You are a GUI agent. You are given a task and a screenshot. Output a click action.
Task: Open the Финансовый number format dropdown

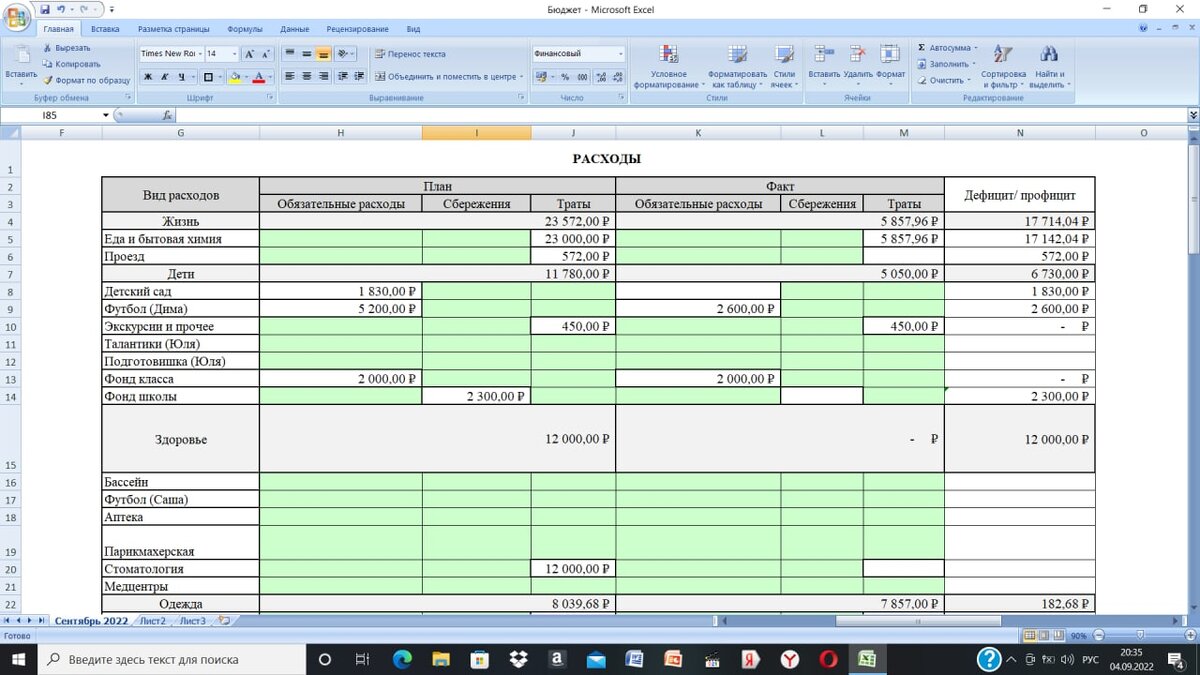coord(621,54)
